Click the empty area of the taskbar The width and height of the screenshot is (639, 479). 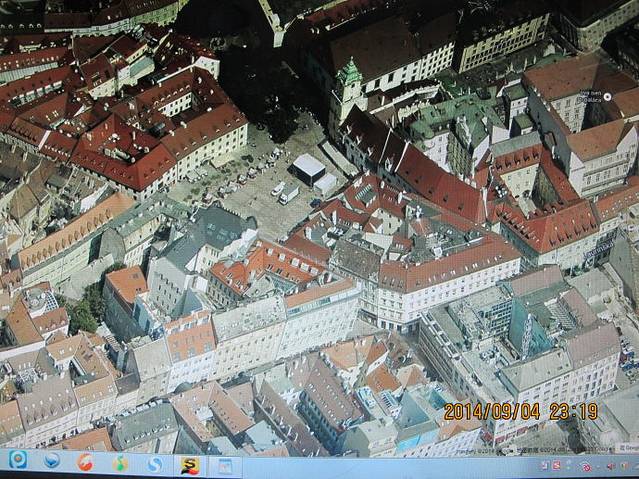380,466
